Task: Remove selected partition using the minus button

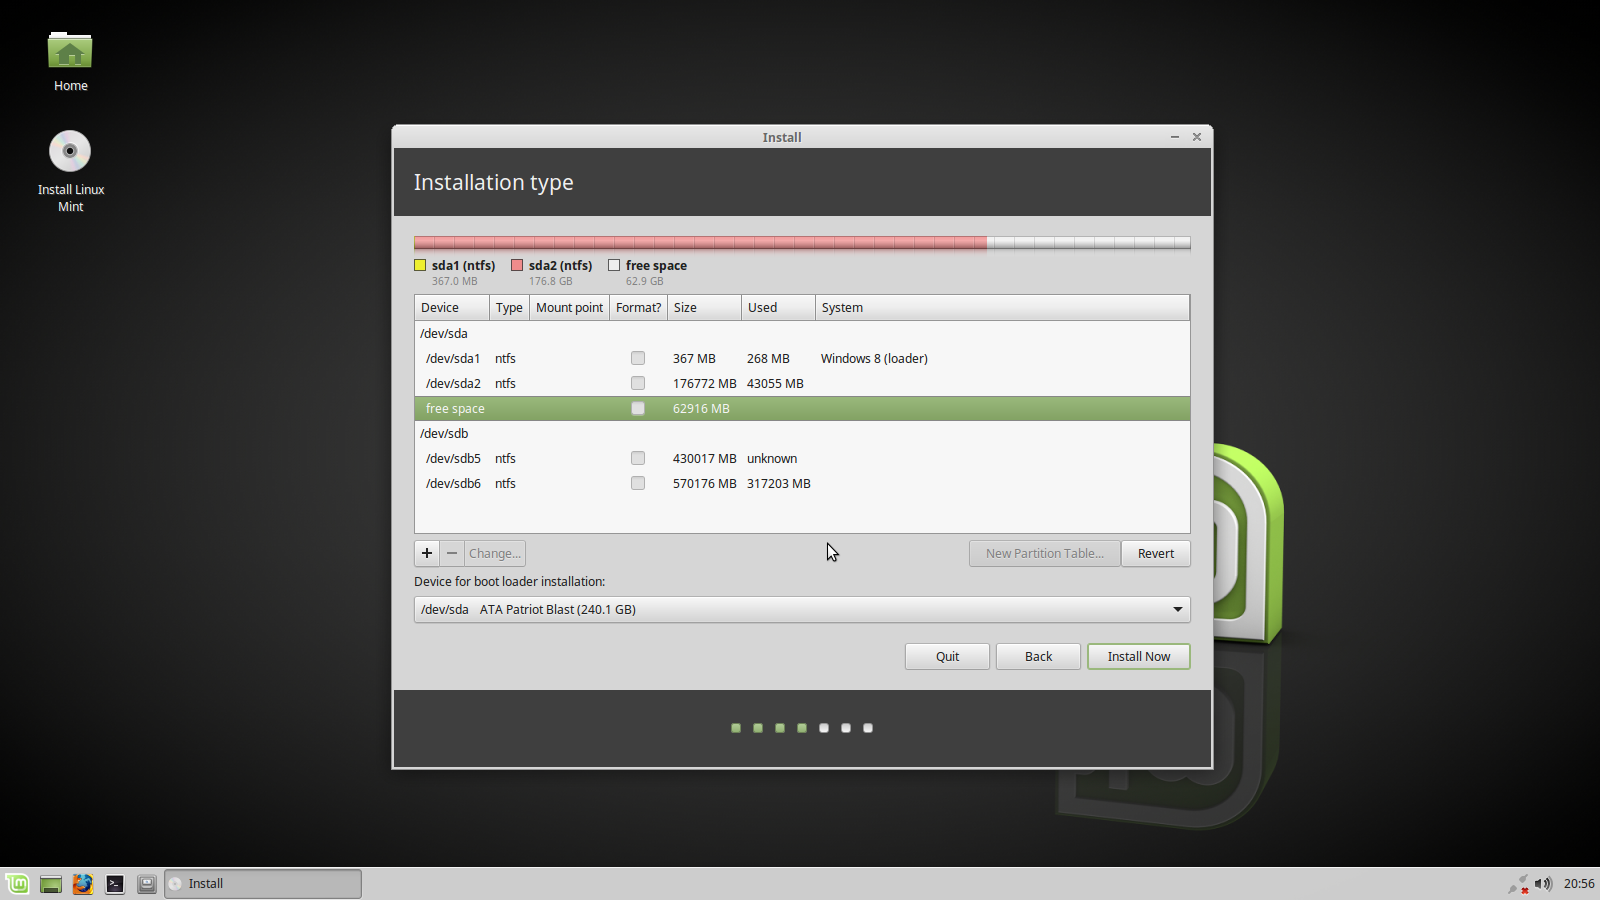Action: coord(452,553)
